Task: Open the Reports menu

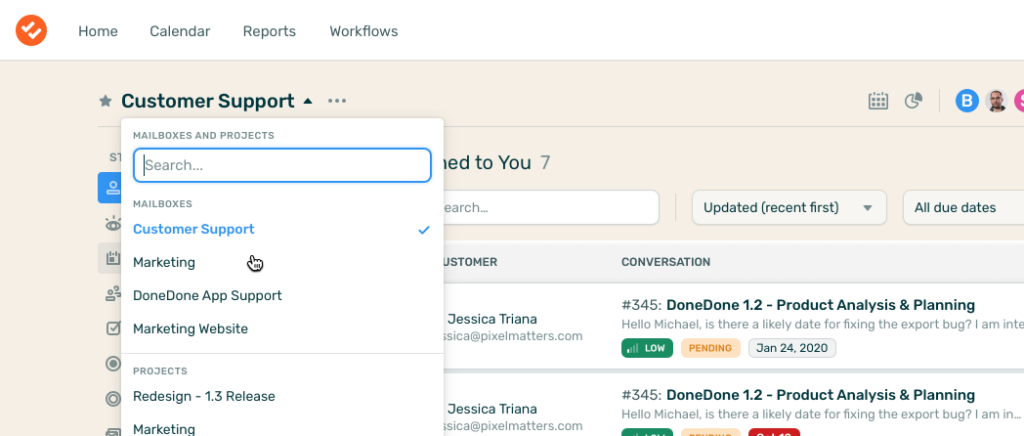Action: pyautogui.click(x=269, y=31)
